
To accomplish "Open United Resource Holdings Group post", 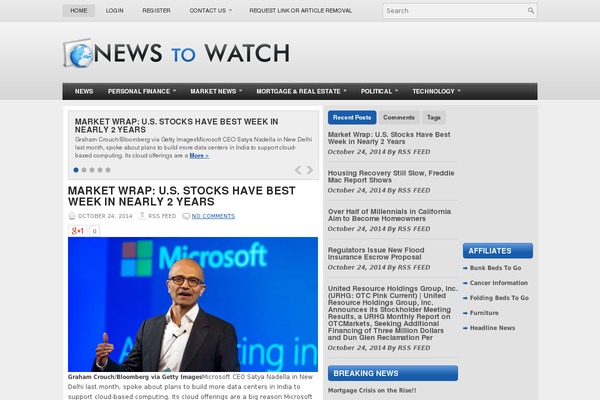I will (x=393, y=313).
